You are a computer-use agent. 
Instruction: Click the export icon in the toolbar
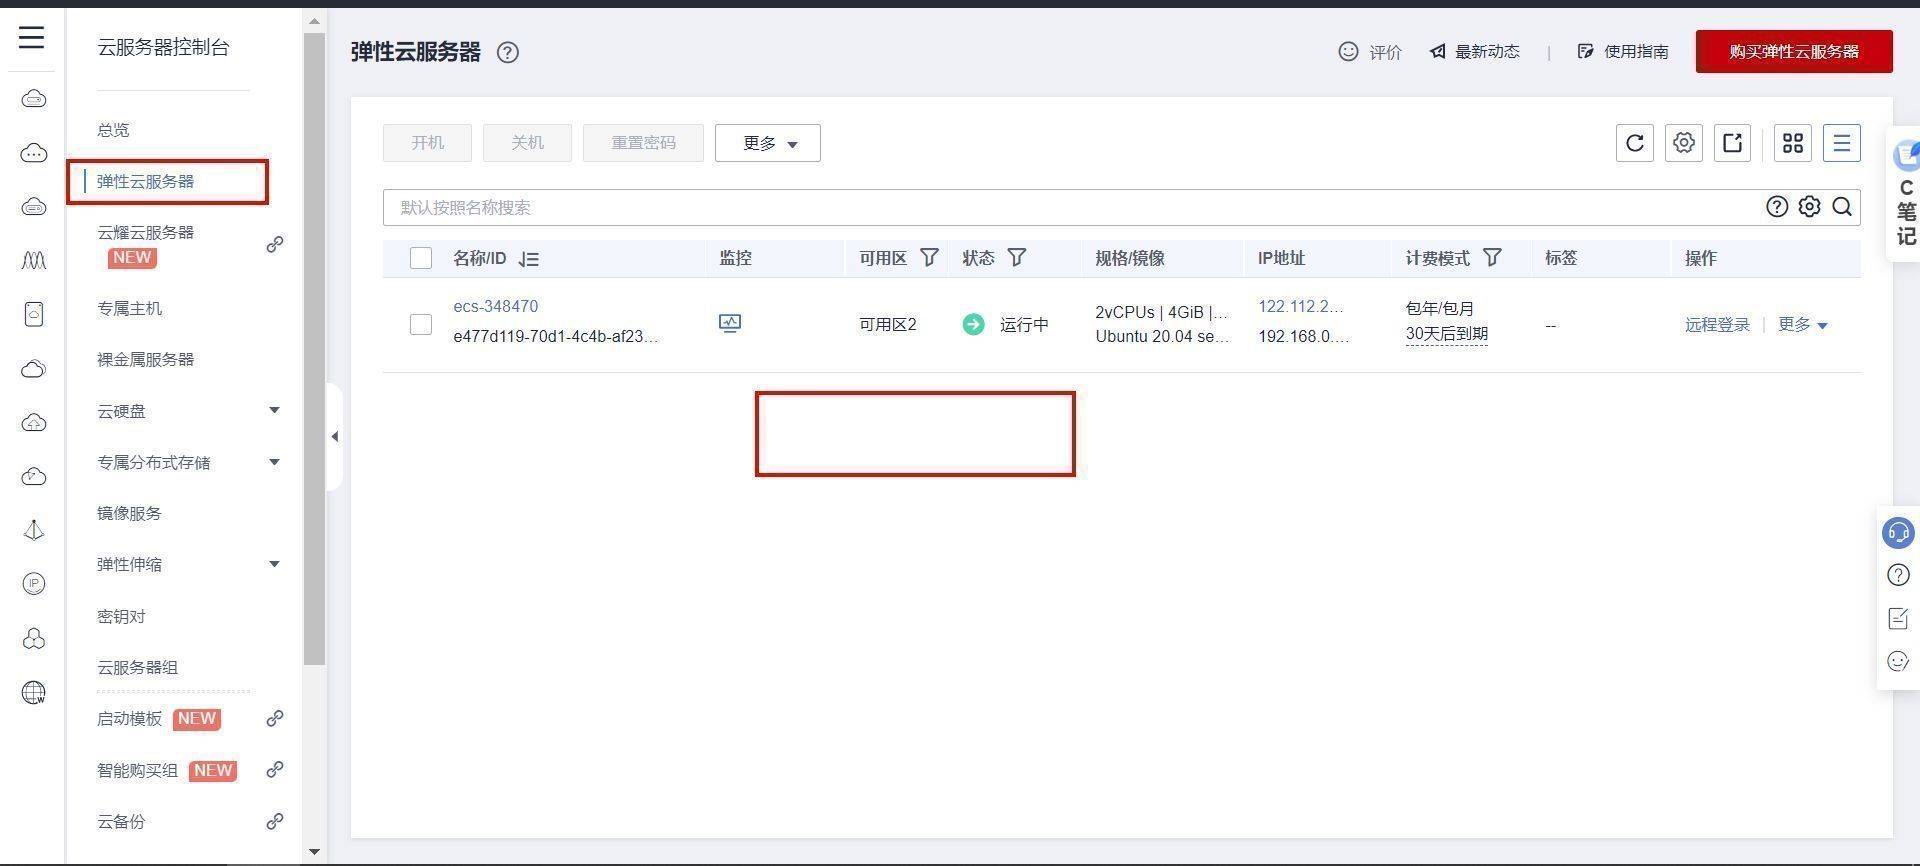(x=1733, y=143)
